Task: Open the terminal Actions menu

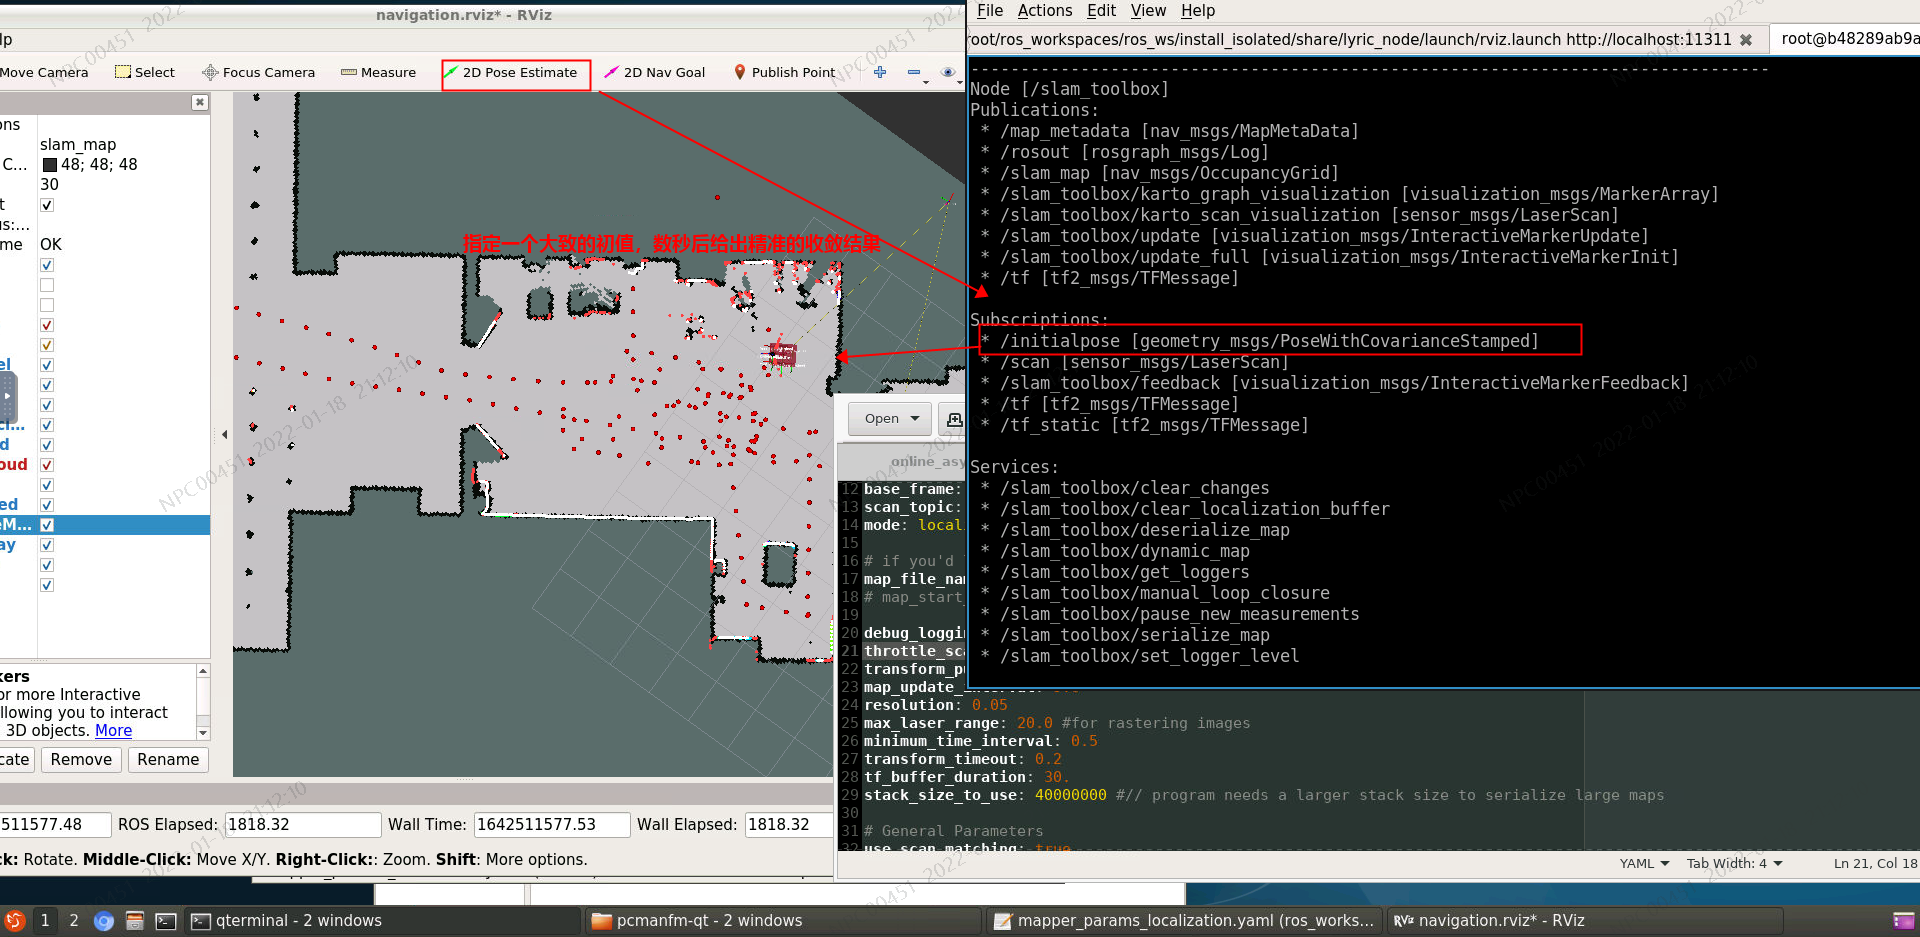Action: click(x=1045, y=11)
